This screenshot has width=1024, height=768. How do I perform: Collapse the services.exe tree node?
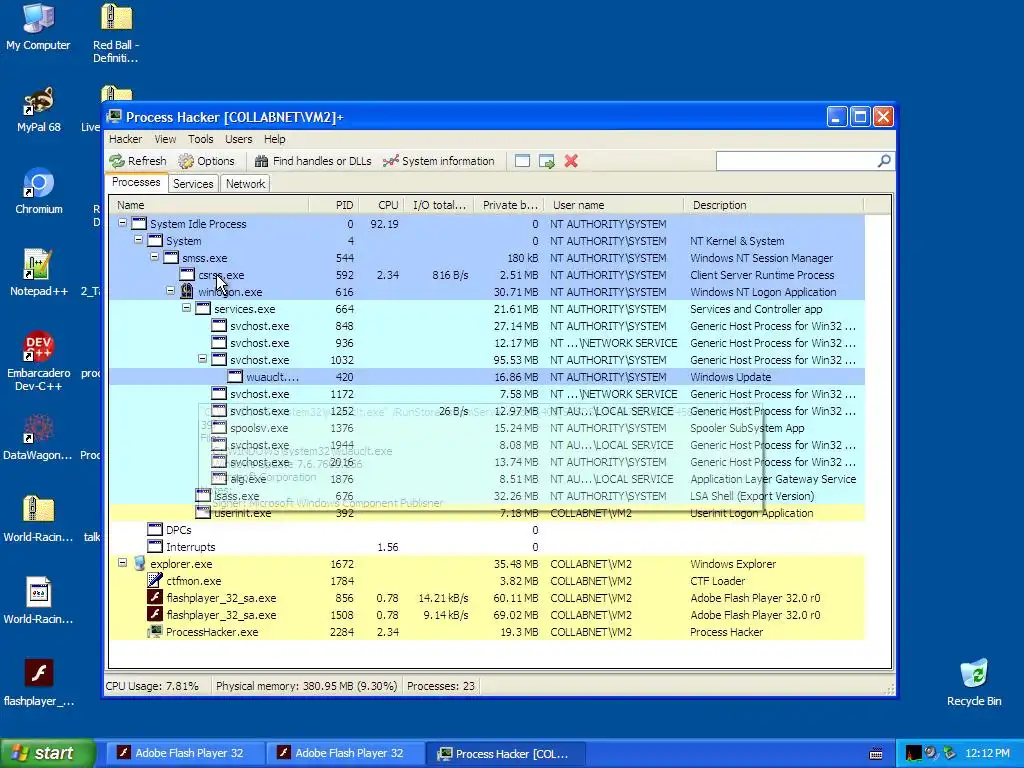(187, 308)
